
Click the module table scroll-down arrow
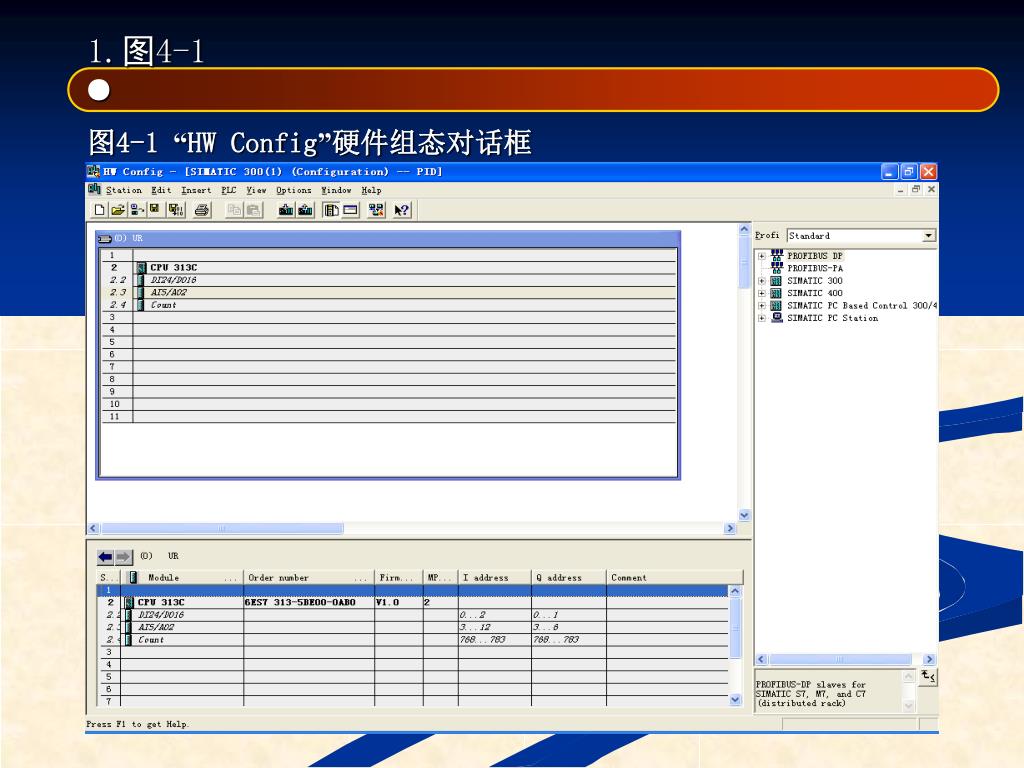(x=735, y=699)
